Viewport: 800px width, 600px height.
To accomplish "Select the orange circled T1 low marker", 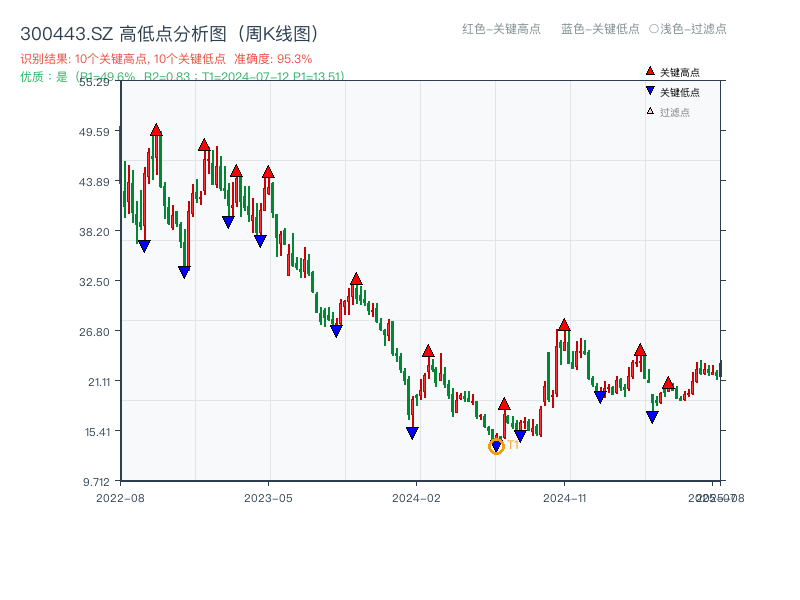I will click(x=496, y=446).
